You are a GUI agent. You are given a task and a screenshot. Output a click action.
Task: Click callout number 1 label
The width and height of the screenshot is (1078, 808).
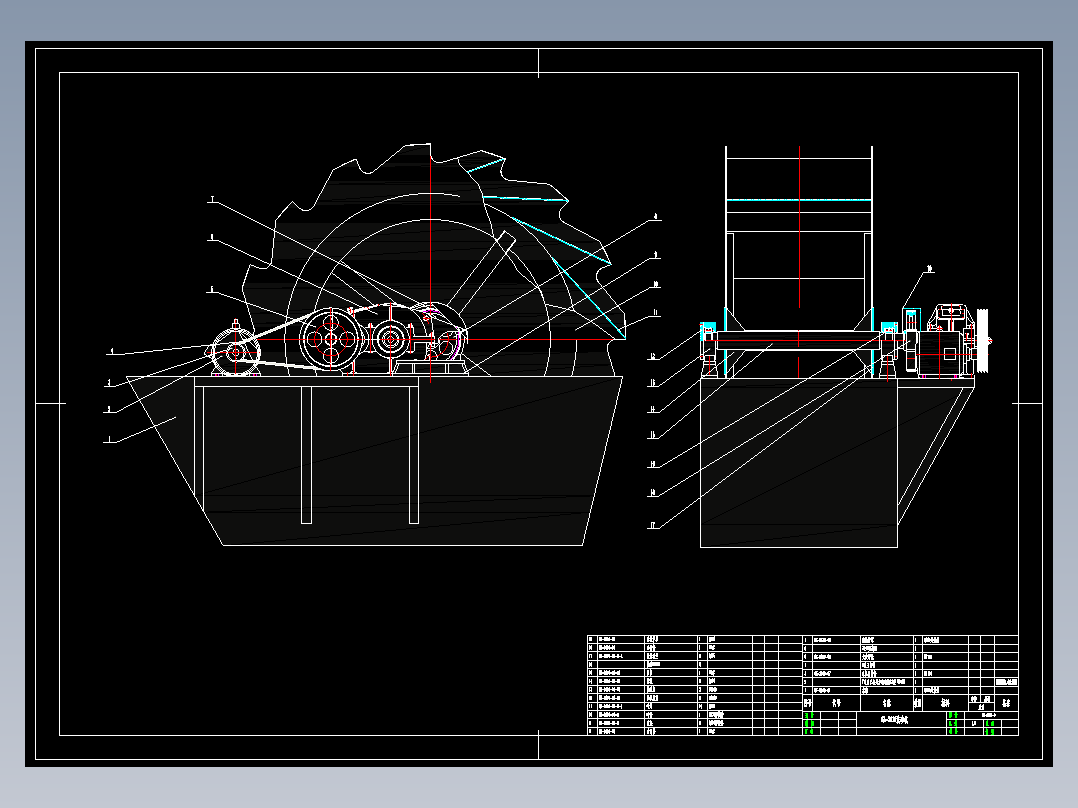click(108, 440)
